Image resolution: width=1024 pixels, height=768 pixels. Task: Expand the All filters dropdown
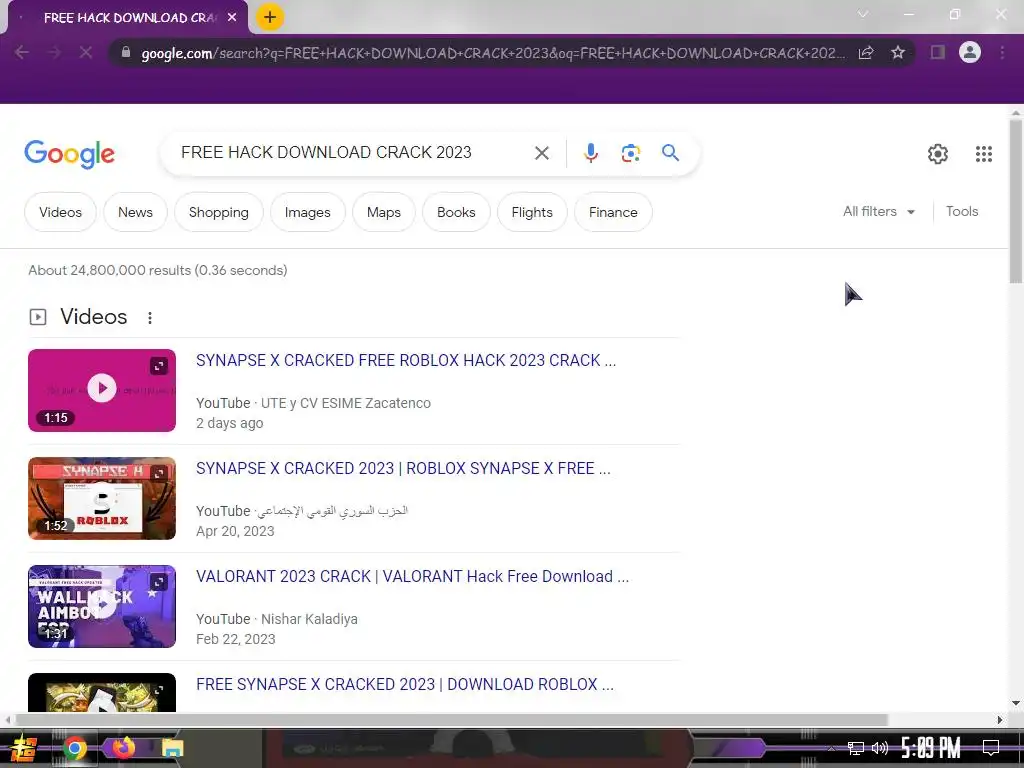click(x=879, y=212)
